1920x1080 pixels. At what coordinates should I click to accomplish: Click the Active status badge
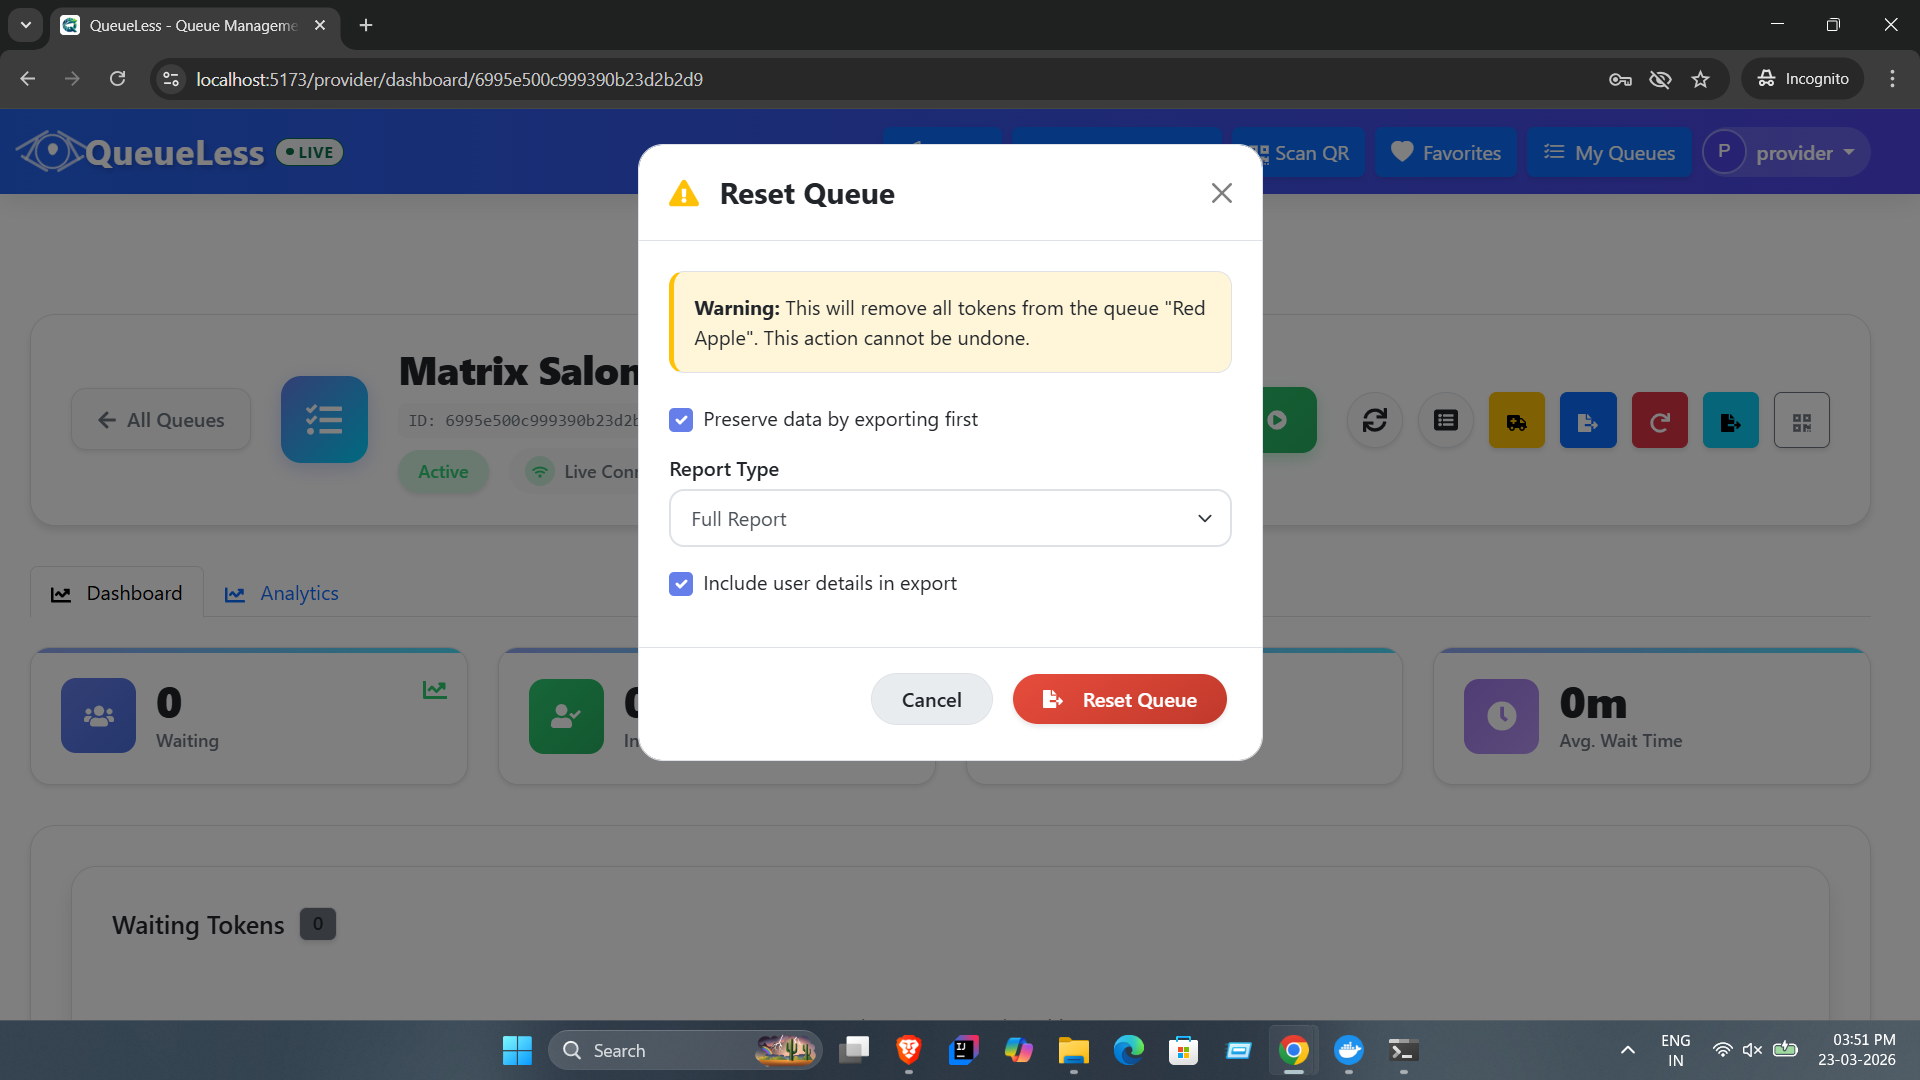pyautogui.click(x=443, y=472)
